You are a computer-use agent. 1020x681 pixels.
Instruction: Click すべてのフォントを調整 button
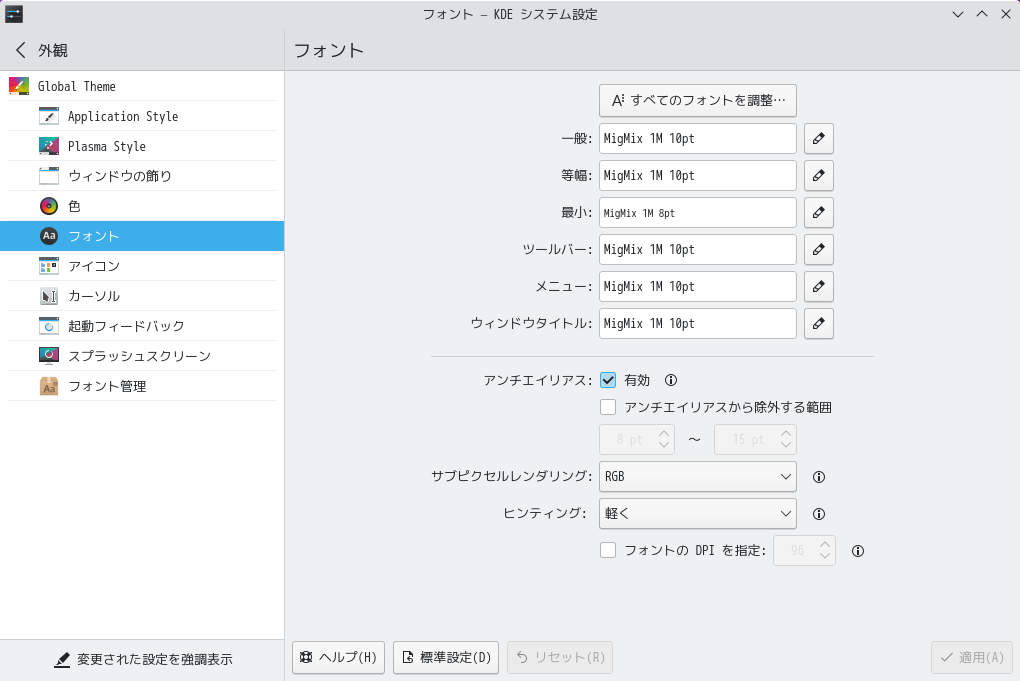point(697,100)
